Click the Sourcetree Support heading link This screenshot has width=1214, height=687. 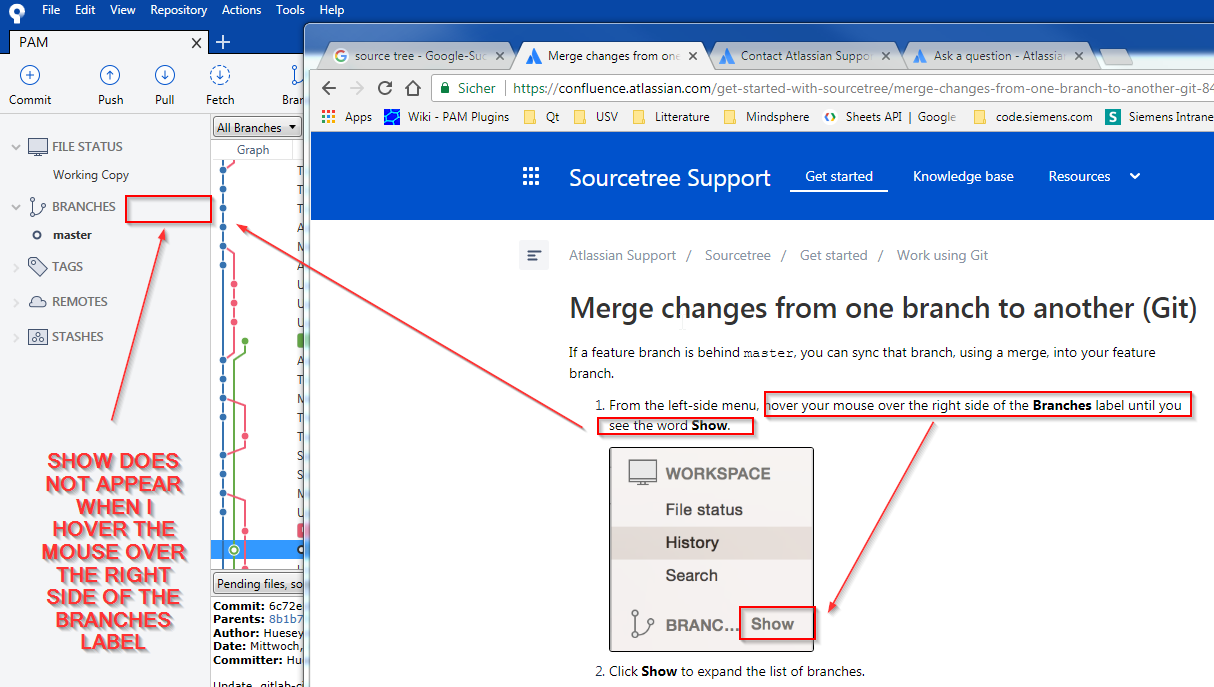(669, 178)
